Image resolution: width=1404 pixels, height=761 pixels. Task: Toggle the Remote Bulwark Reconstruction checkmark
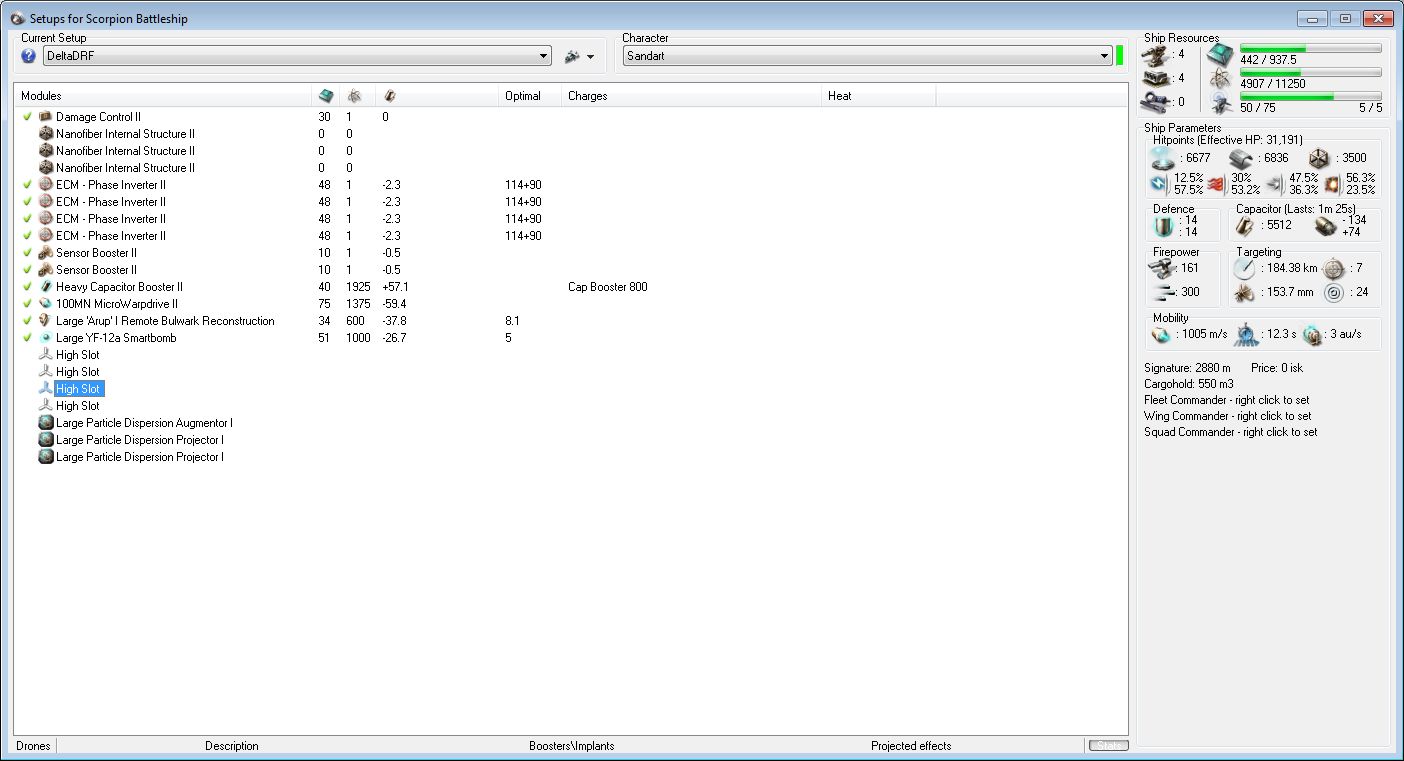[x=28, y=321]
